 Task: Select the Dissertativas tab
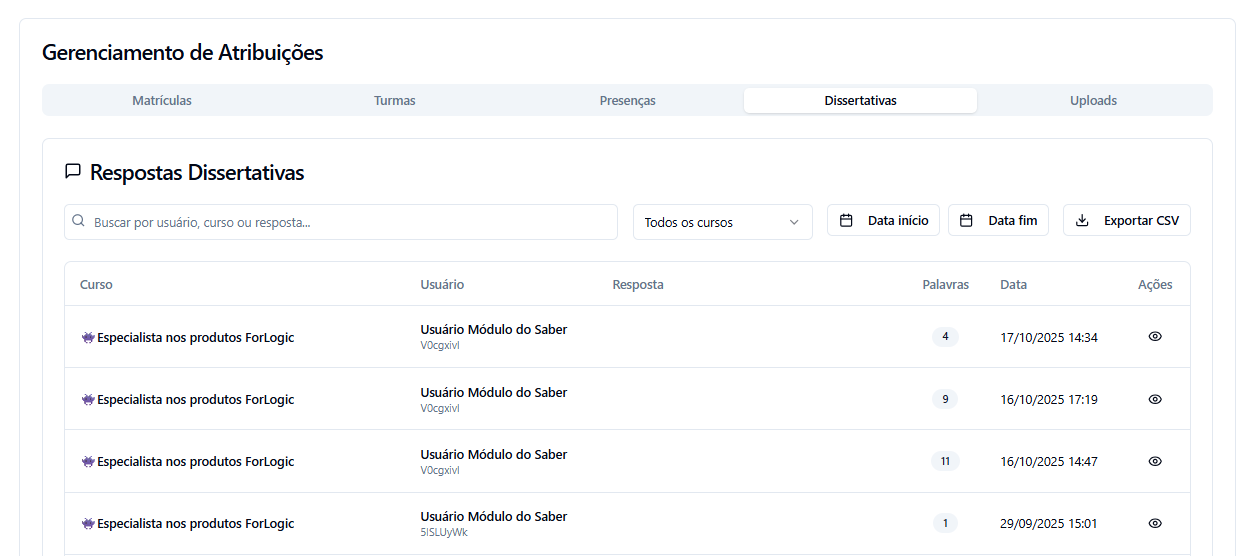coord(860,101)
